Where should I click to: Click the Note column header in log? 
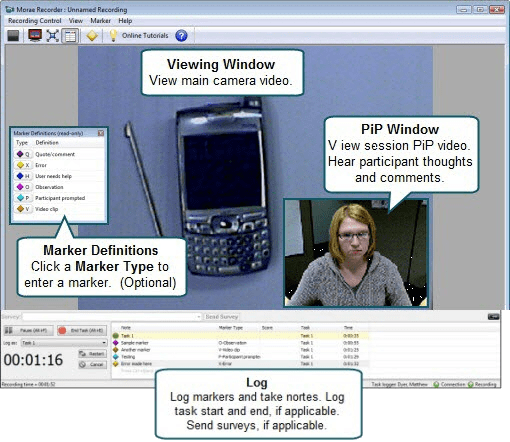click(126, 328)
